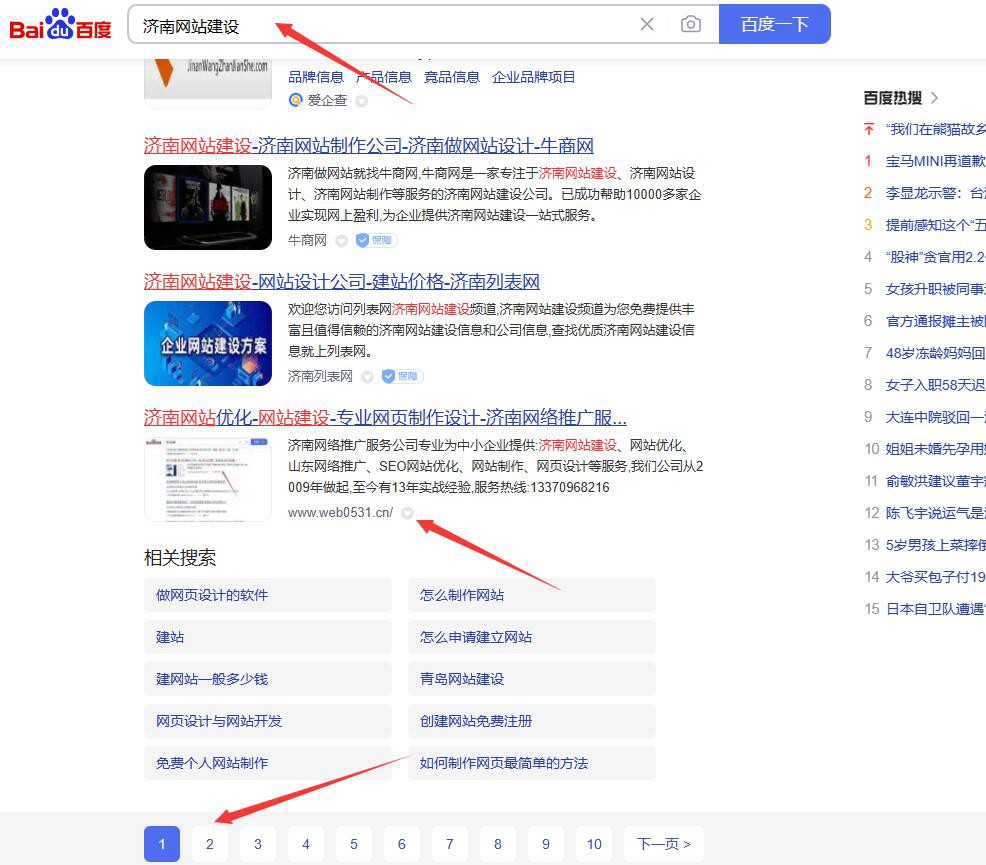986x865 pixels.
Task: Open the 牛商网 search result title
Action: [x=368, y=146]
